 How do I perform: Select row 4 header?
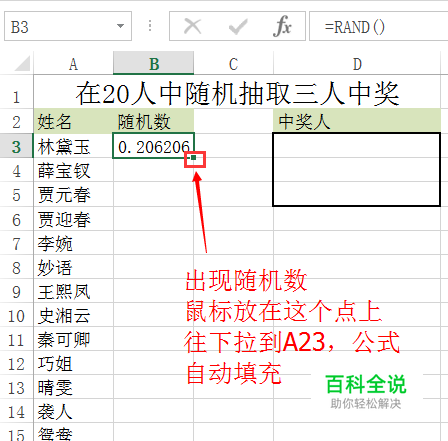click(x=17, y=170)
